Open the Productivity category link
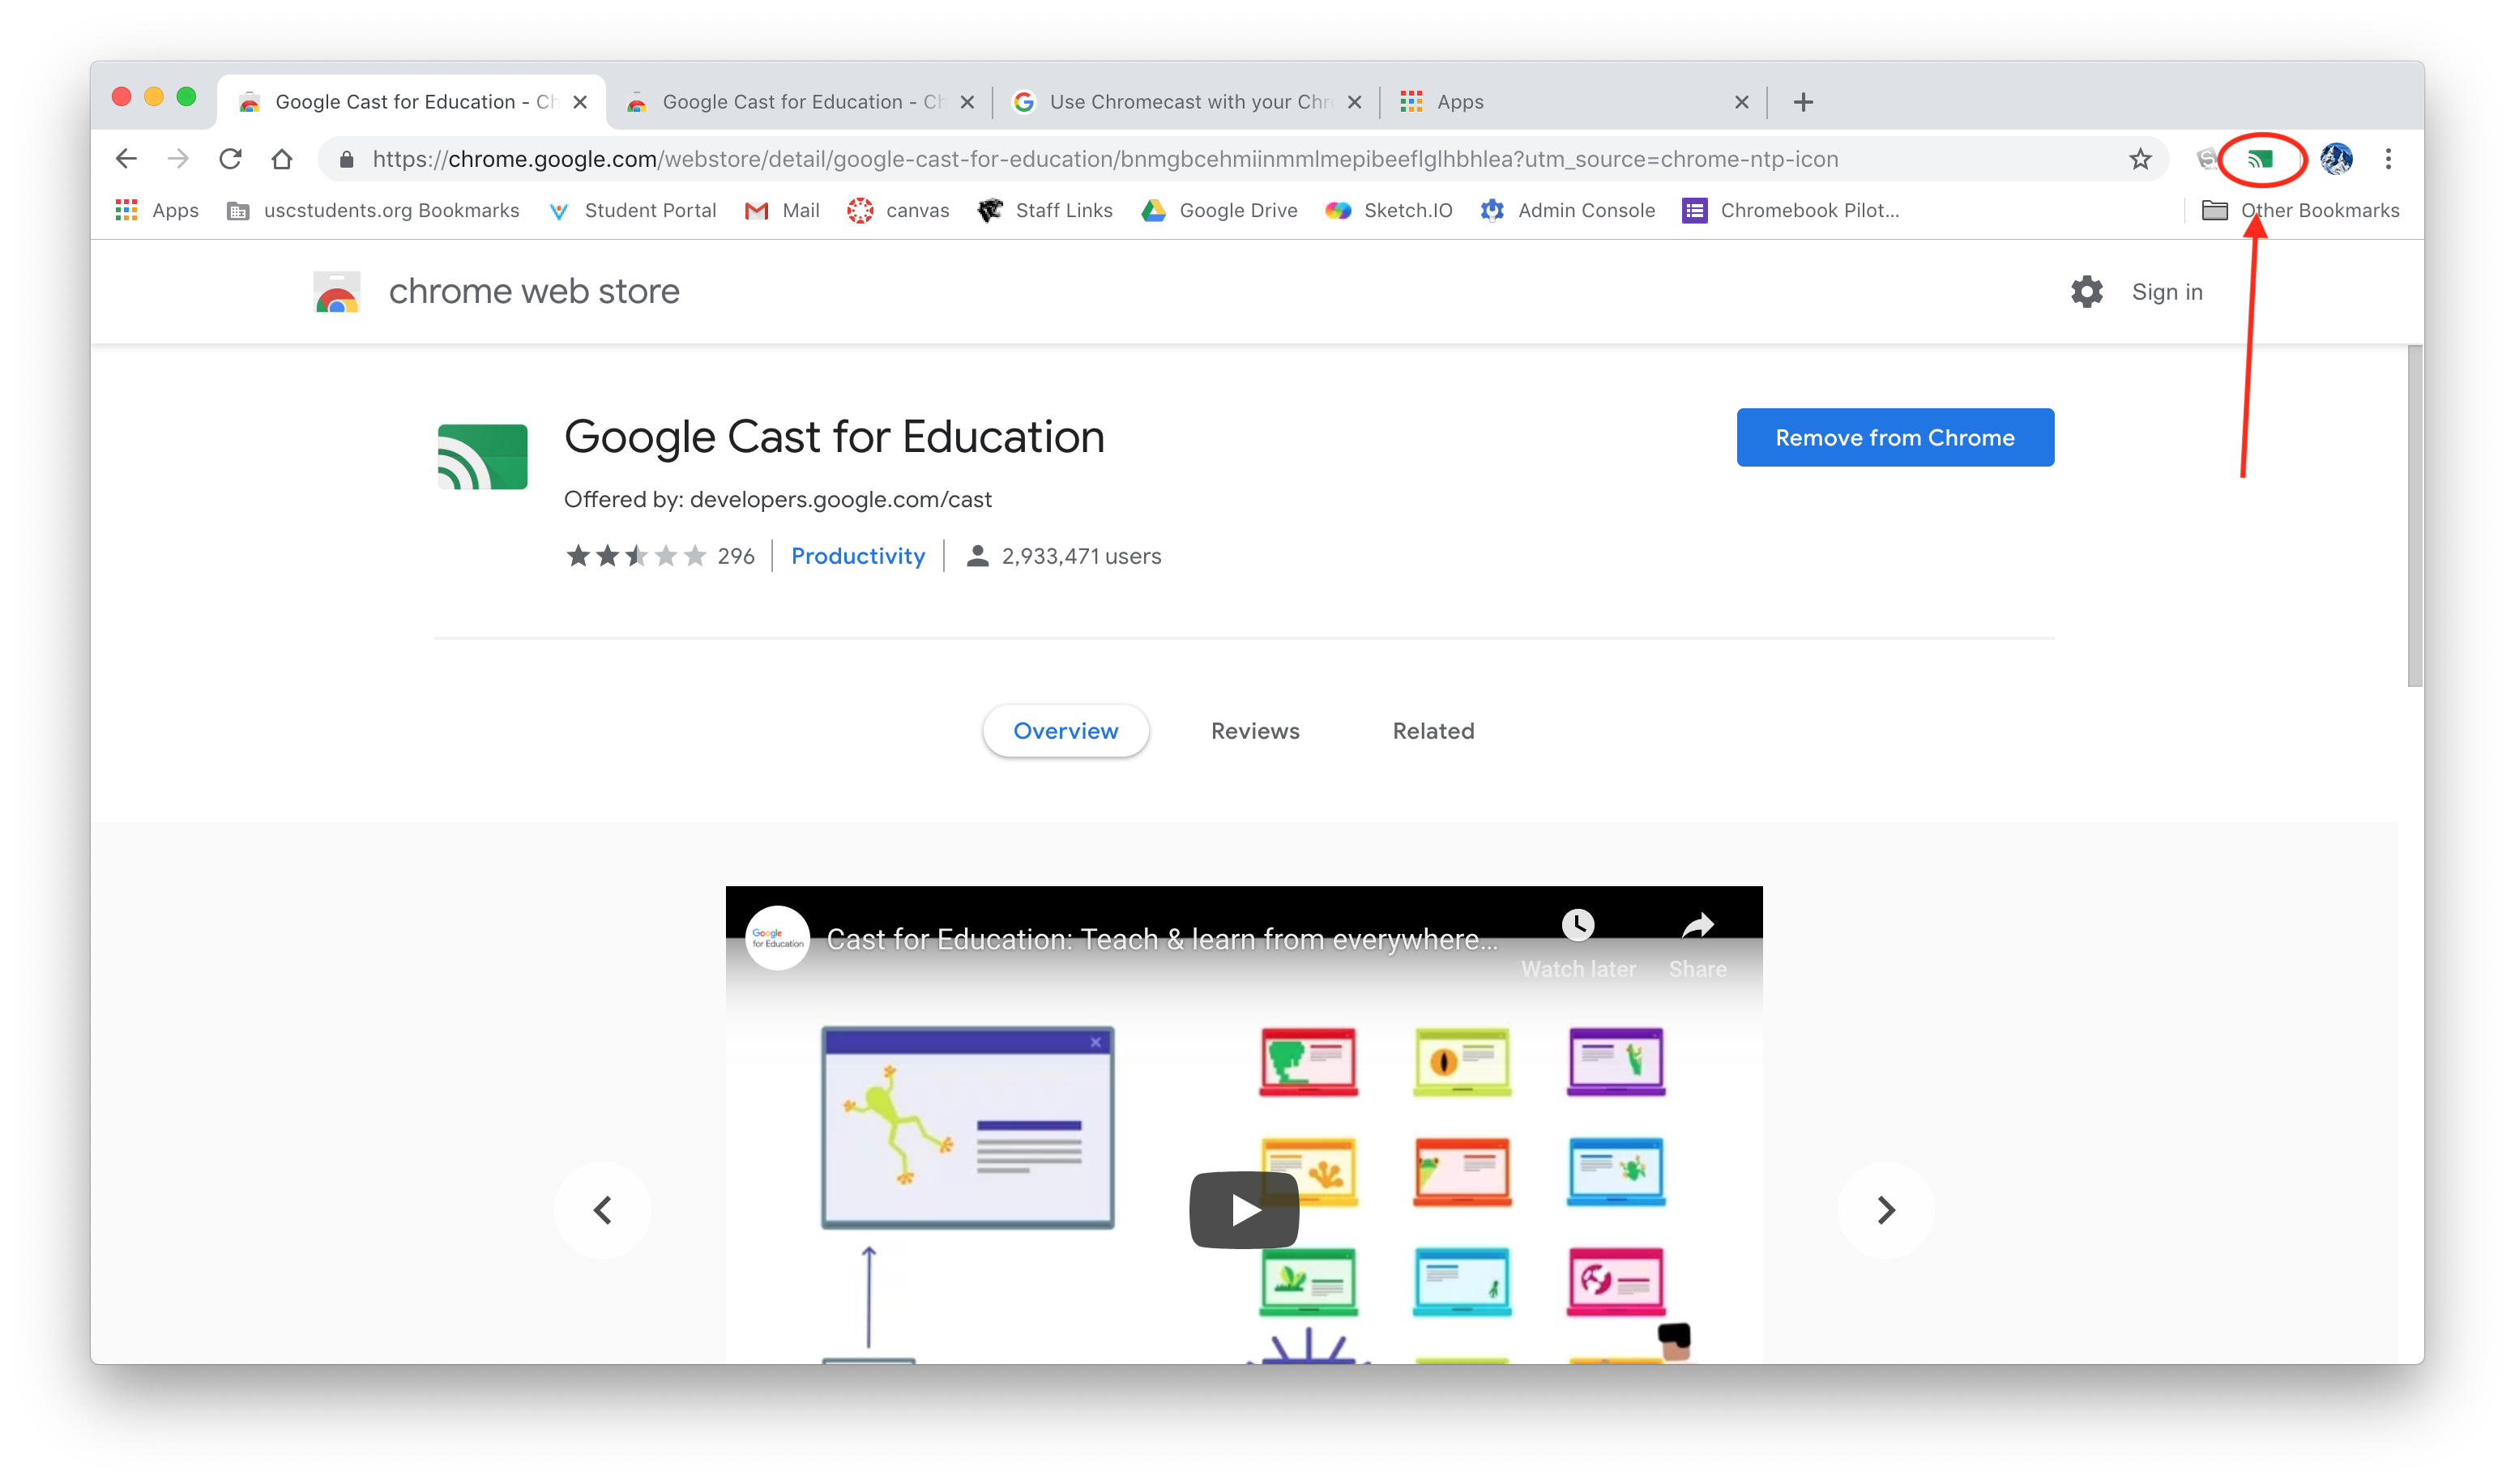 (858, 556)
